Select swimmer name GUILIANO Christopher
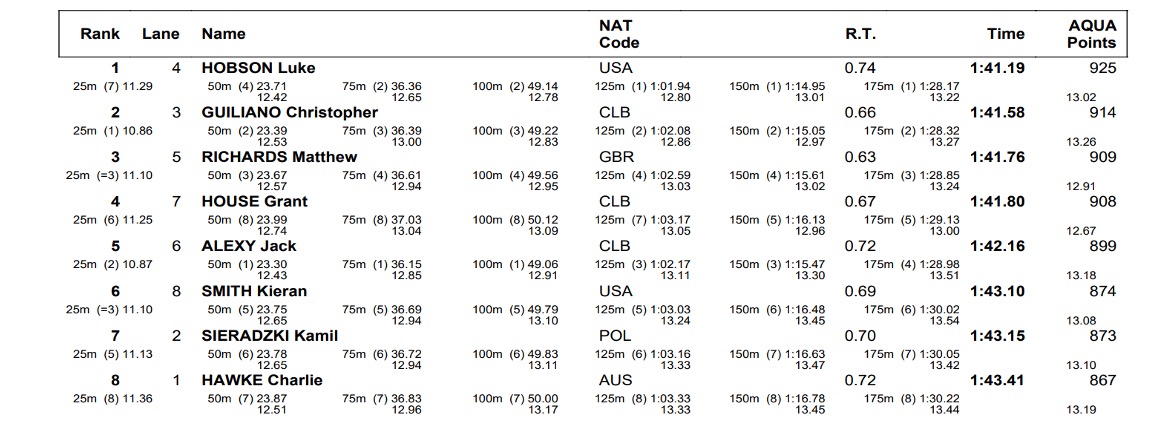The image size is (1172, 446). tap(290, 112)
